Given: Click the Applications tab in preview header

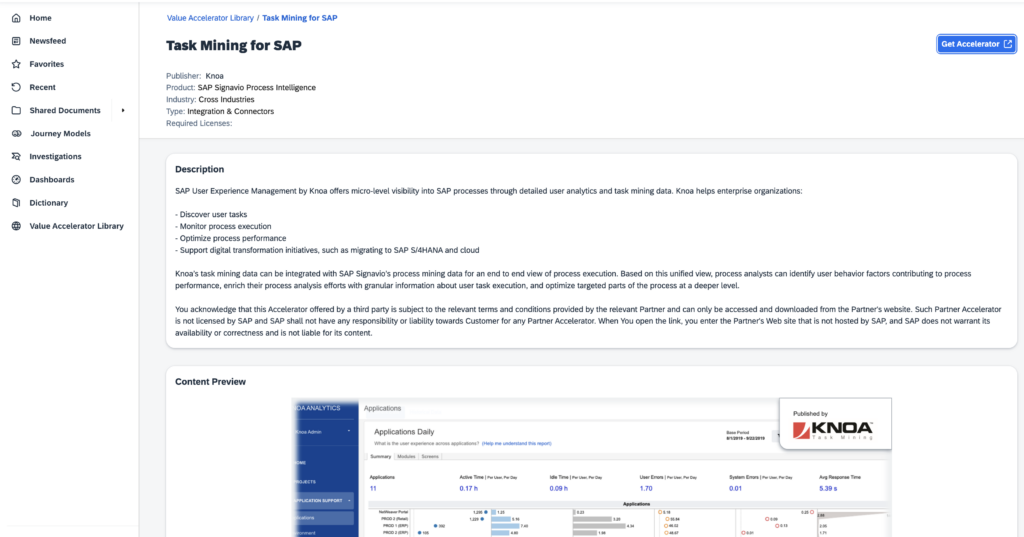Looking at the screenshot, I should point(383,408).
